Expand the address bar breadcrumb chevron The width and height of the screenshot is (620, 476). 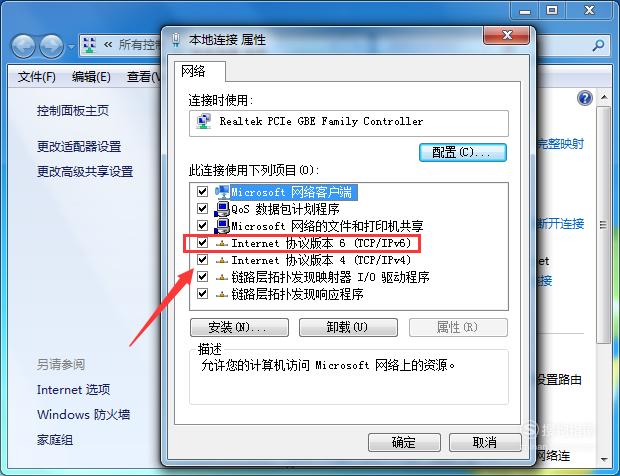coord(108,45)
